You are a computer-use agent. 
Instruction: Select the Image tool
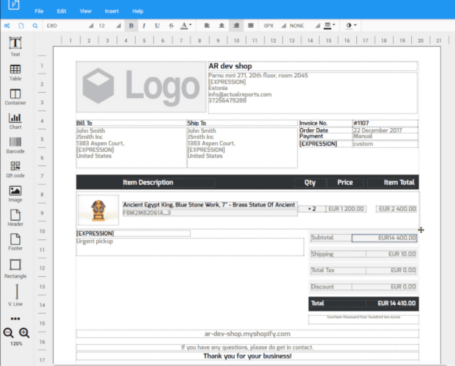pyautogui.click(x=15, y=194)
